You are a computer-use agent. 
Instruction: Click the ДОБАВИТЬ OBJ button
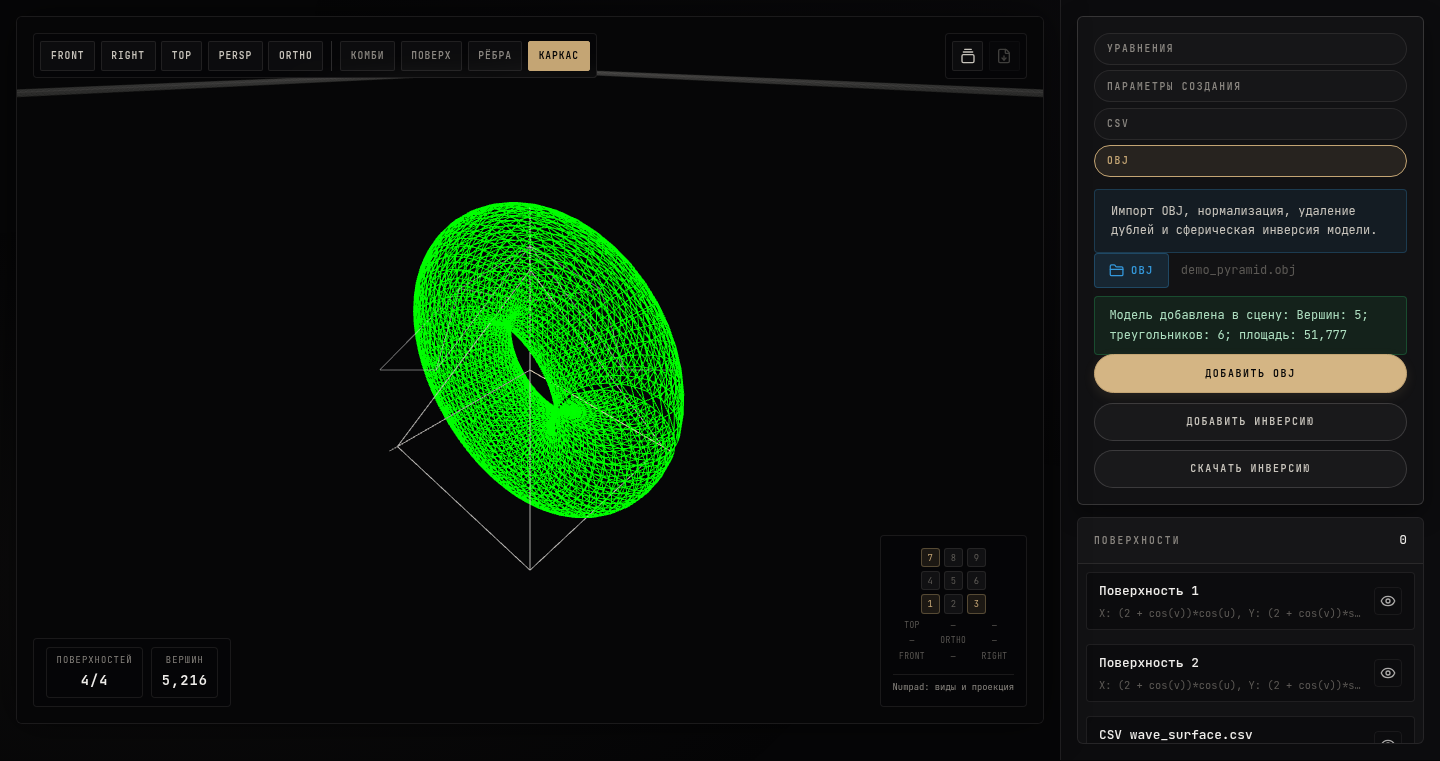pyautogui.click(x=1250, y=374)
